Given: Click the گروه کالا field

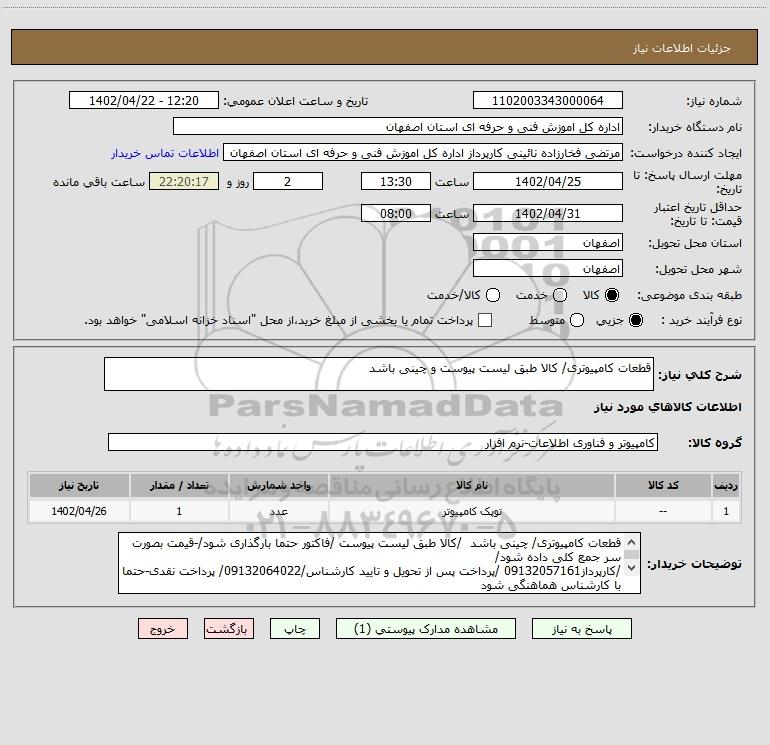Looking at the screenshot, I should pos(383,442).
